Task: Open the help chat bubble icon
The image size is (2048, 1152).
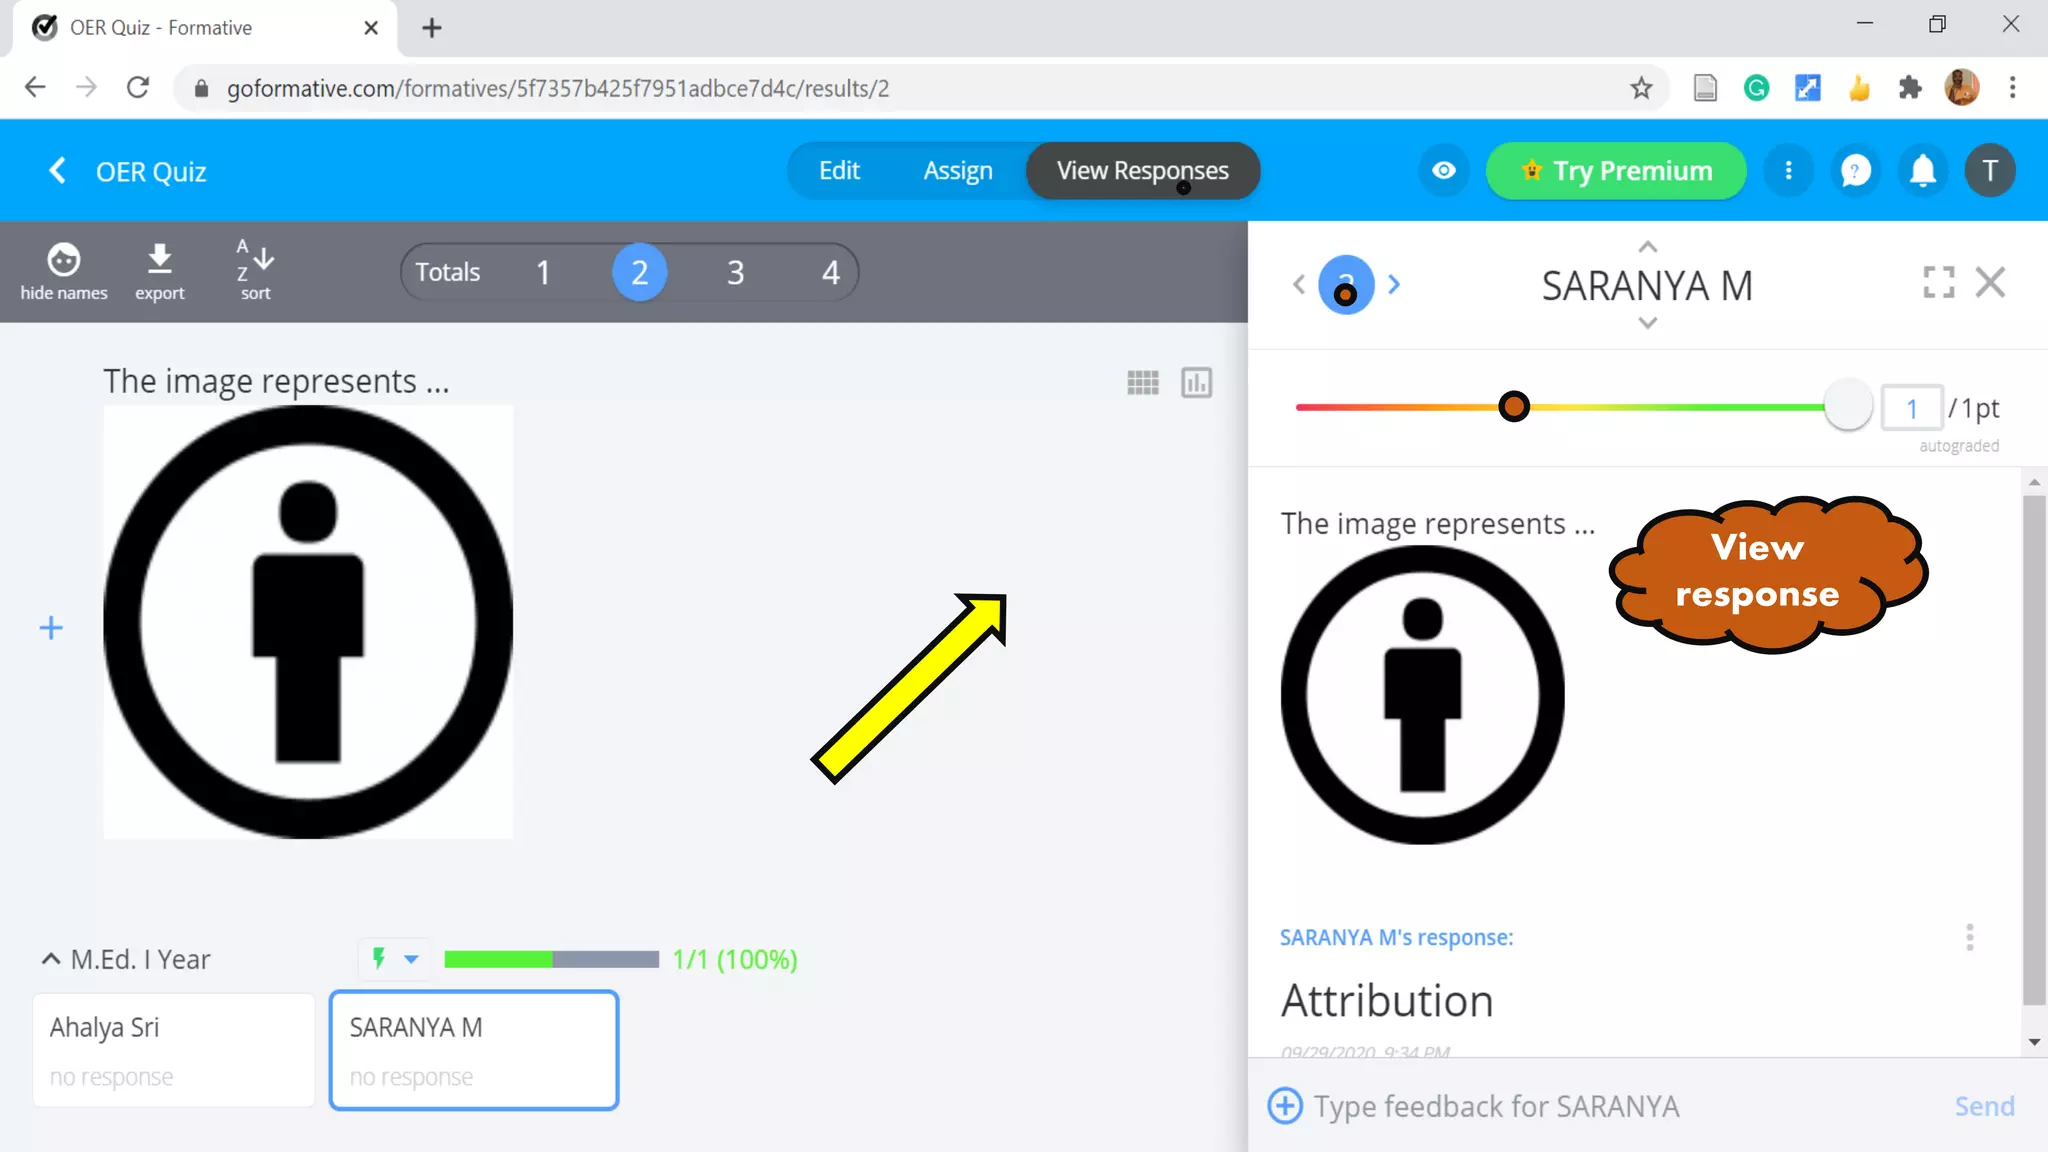Action: pos(1856,171)
